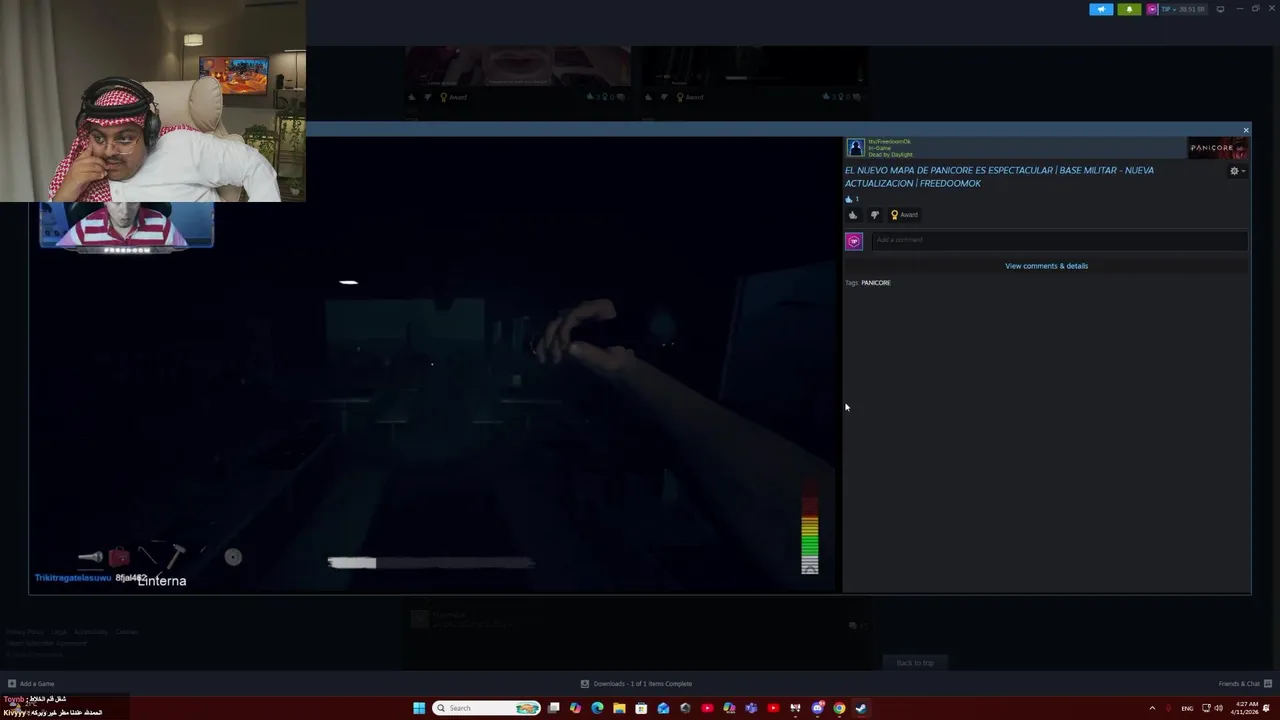Click Add a Game

tap(31, 684)
